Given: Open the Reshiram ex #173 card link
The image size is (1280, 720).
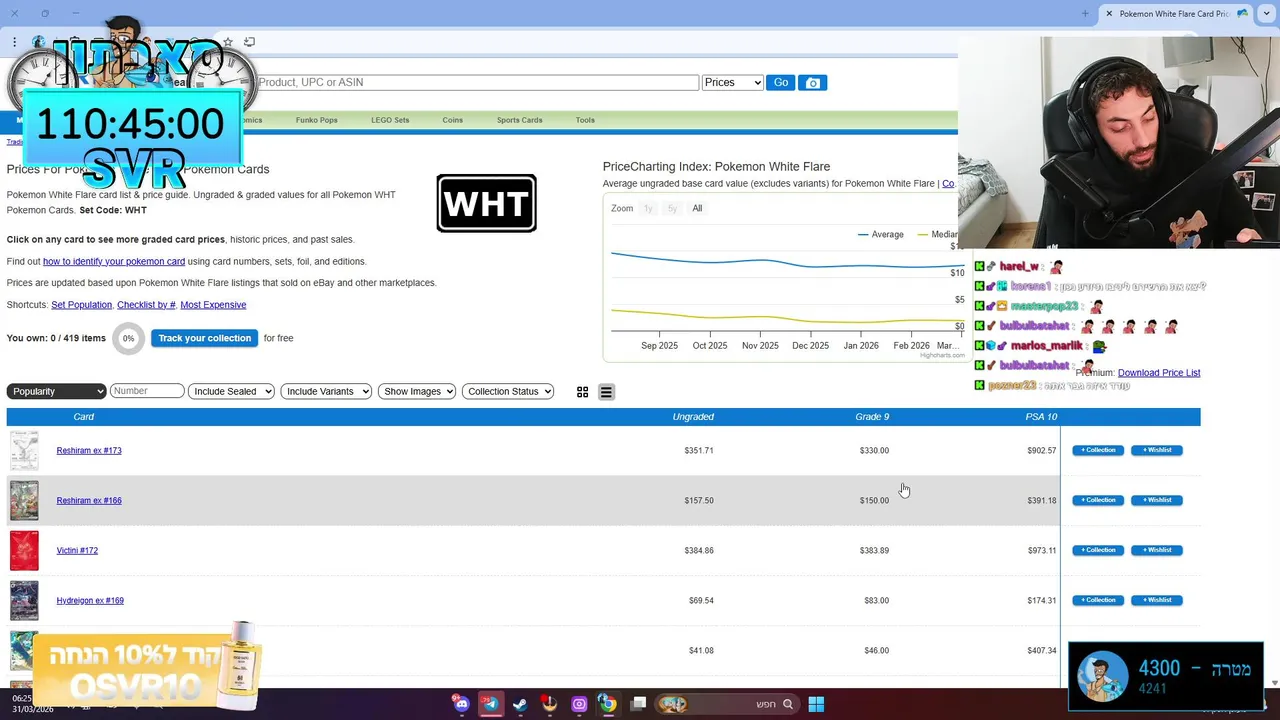Looking at the screenshot, I should [89, 450].
